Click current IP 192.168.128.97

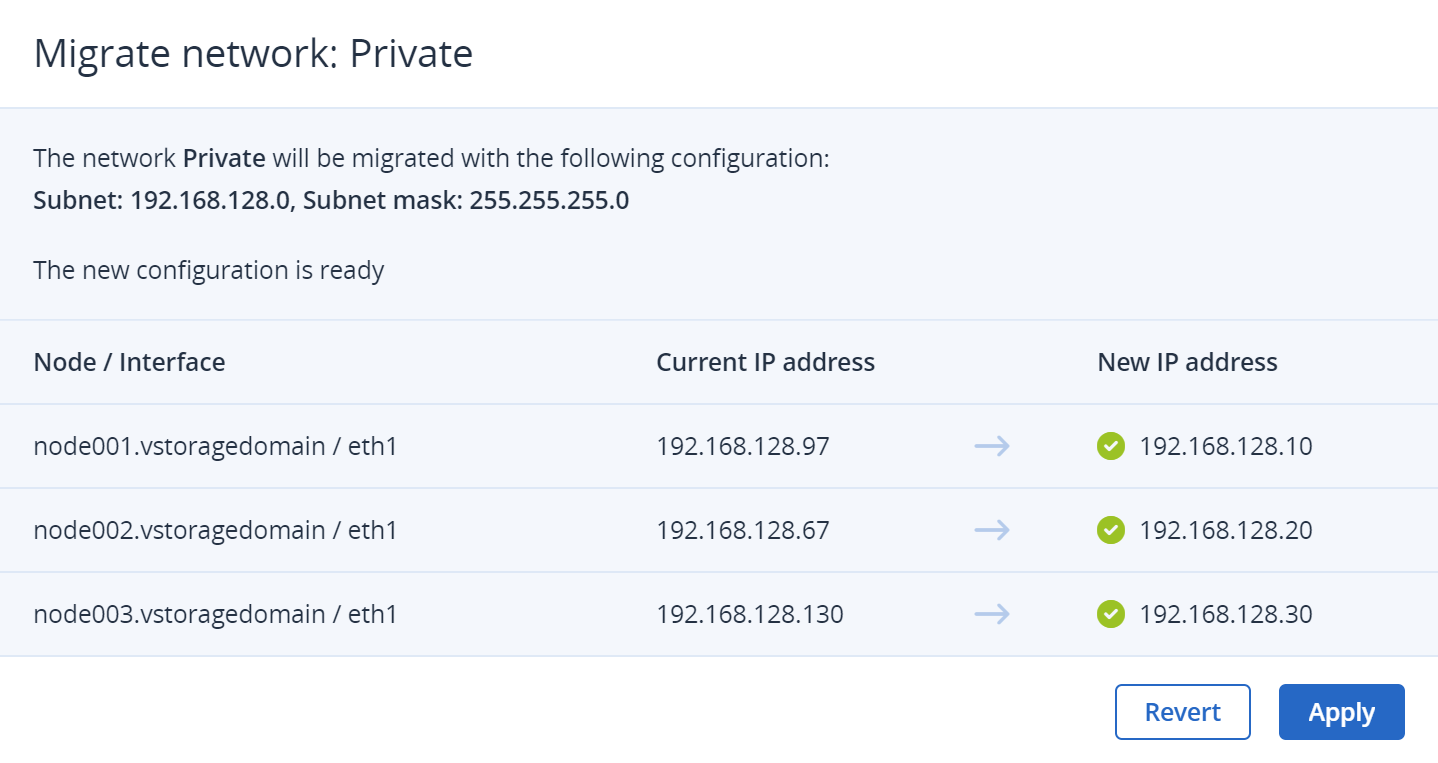pyautogui.click(x=742, y=446)
